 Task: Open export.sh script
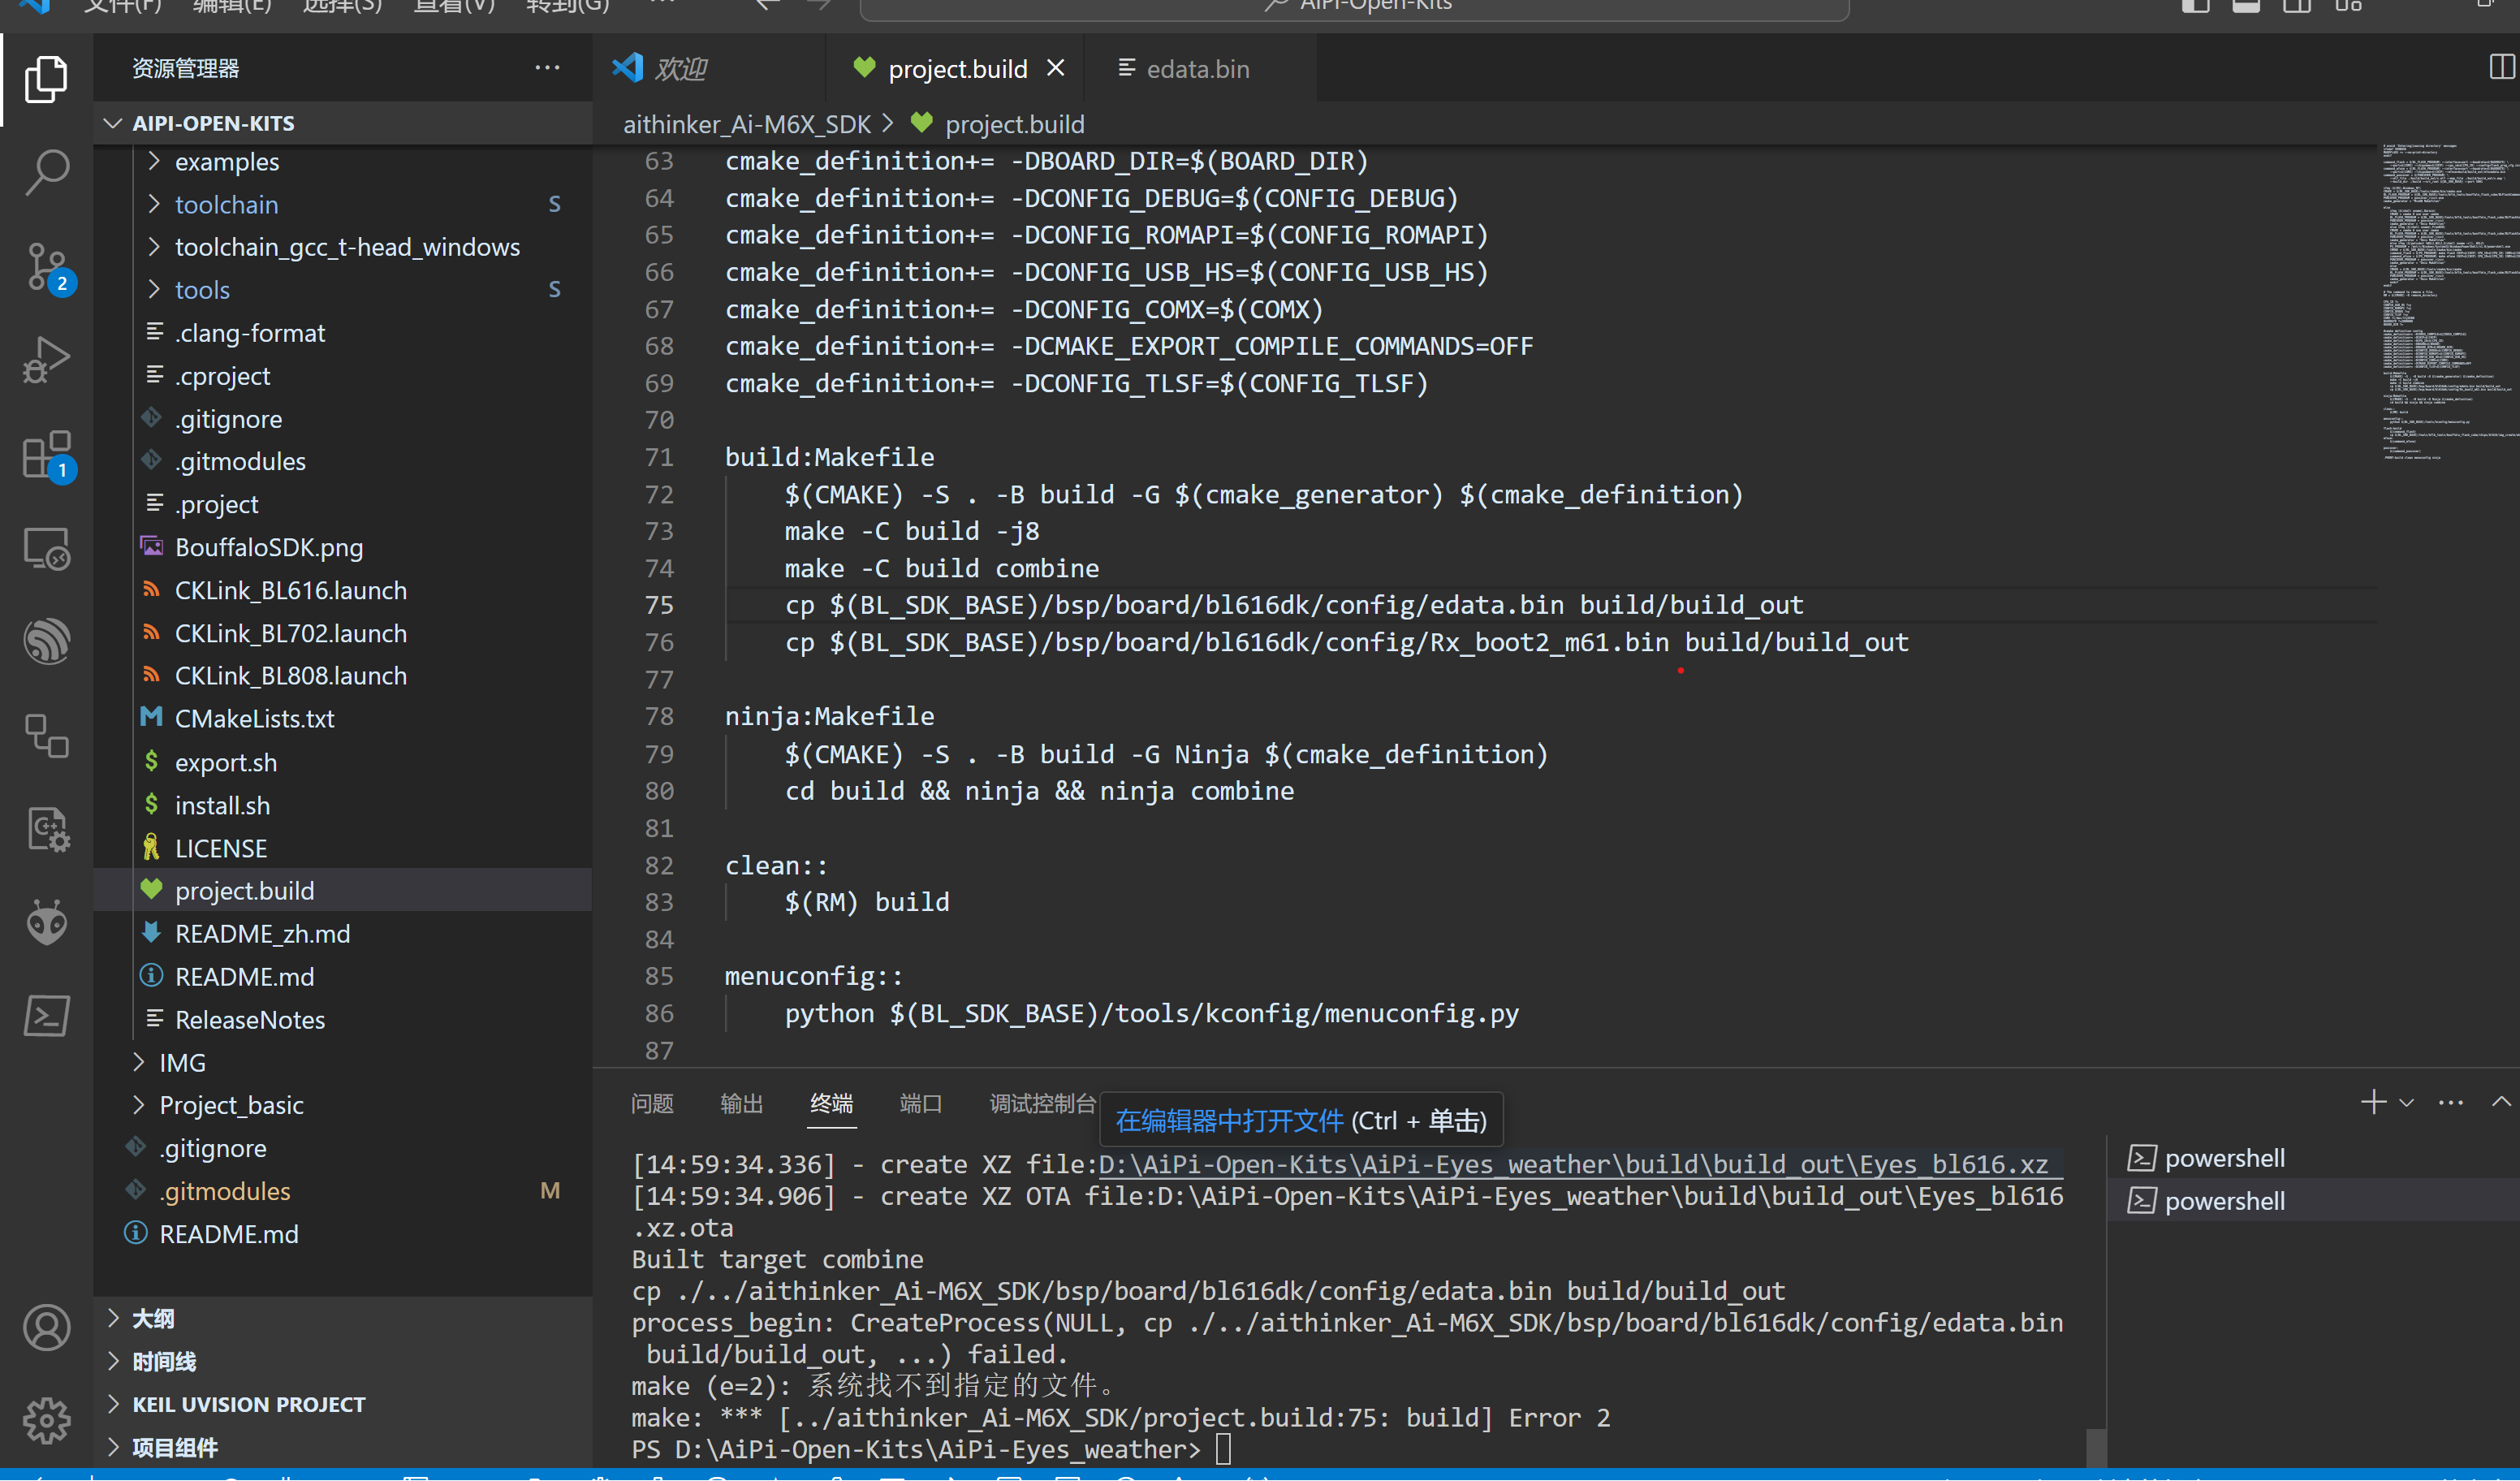343,762
